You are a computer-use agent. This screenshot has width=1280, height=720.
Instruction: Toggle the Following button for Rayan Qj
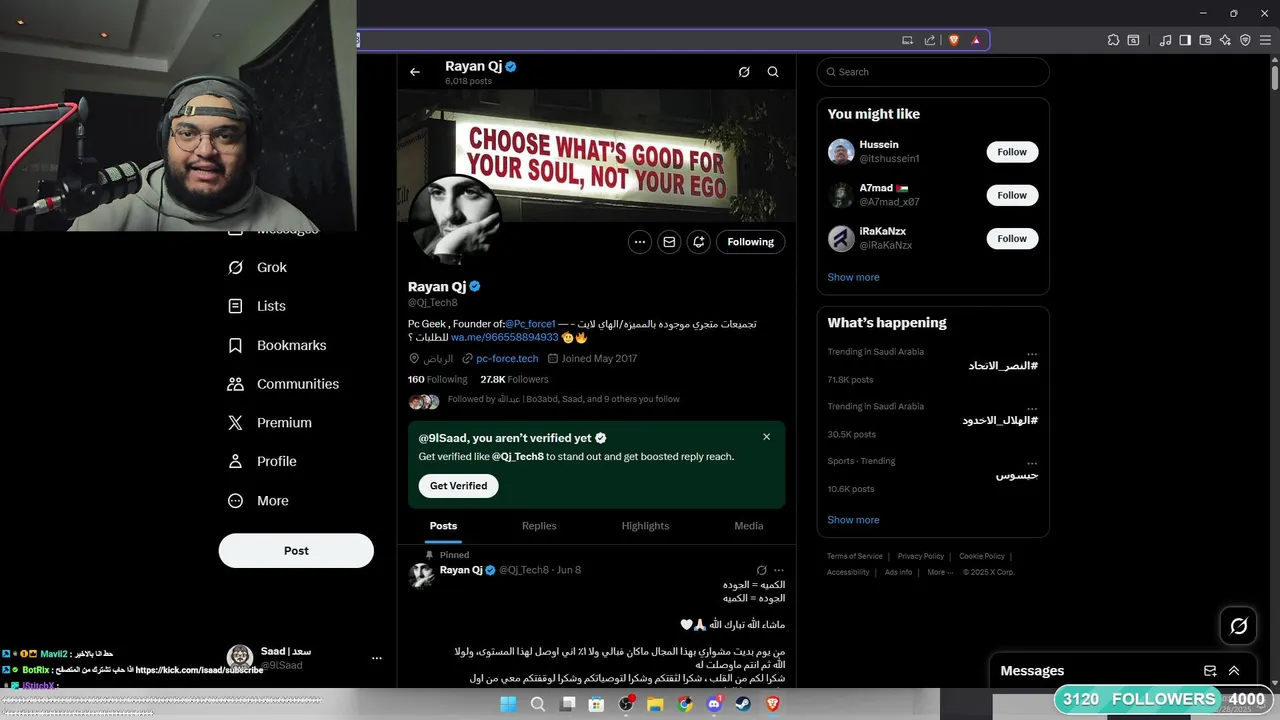[x=751, y=242]
